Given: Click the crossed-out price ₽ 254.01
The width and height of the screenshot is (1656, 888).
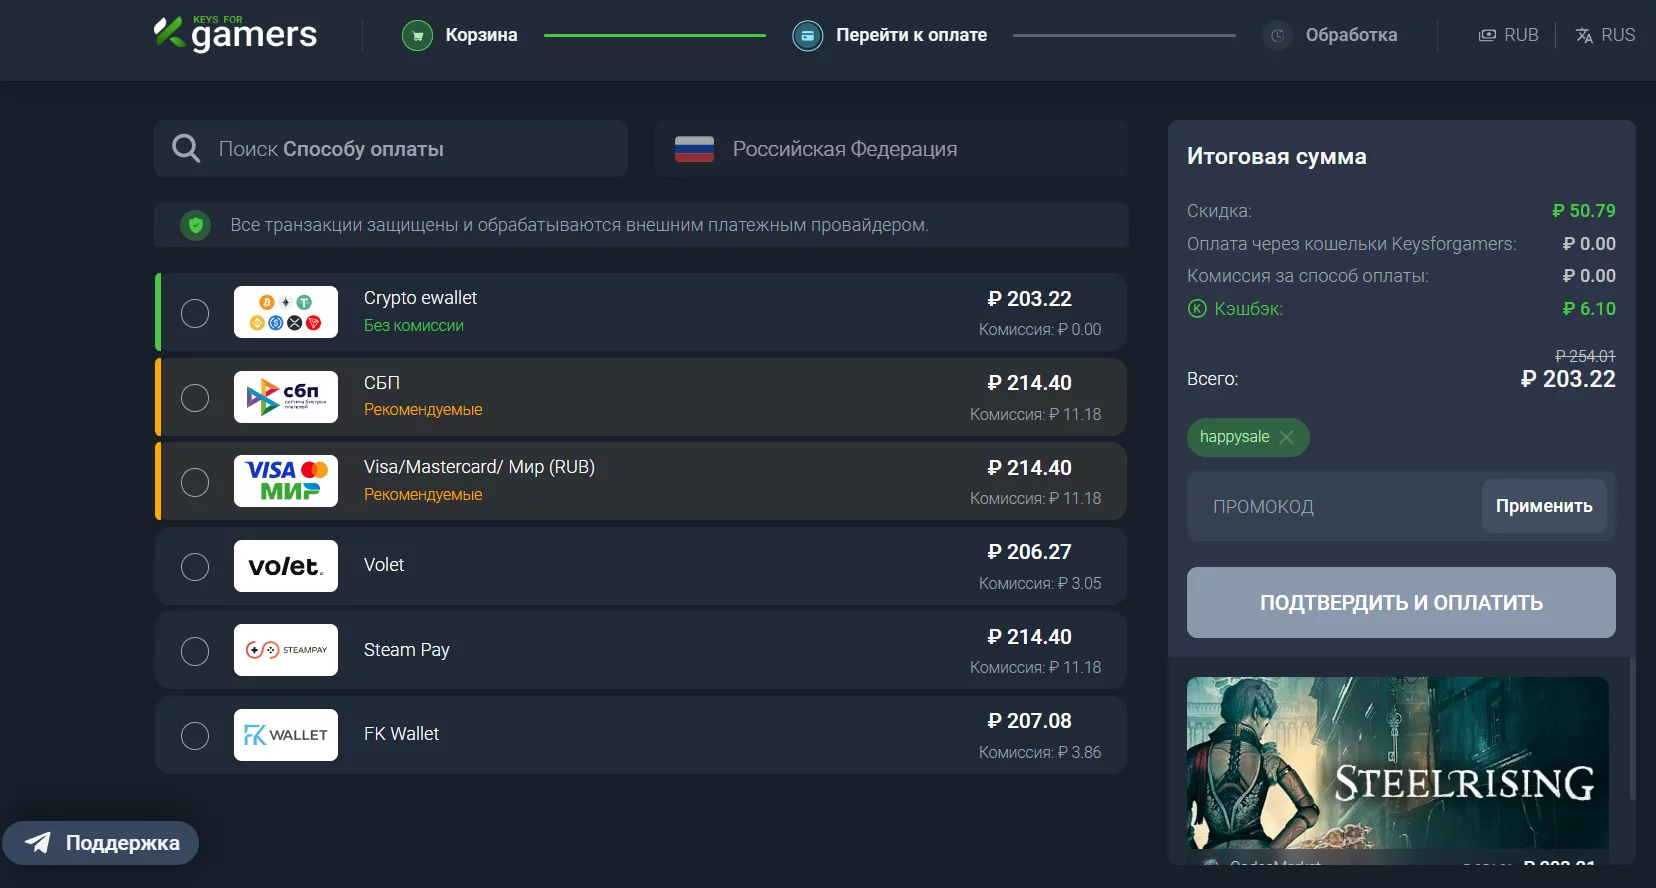Looking at the screenshot, I should pyautogui.click(x=1585, y=356).
